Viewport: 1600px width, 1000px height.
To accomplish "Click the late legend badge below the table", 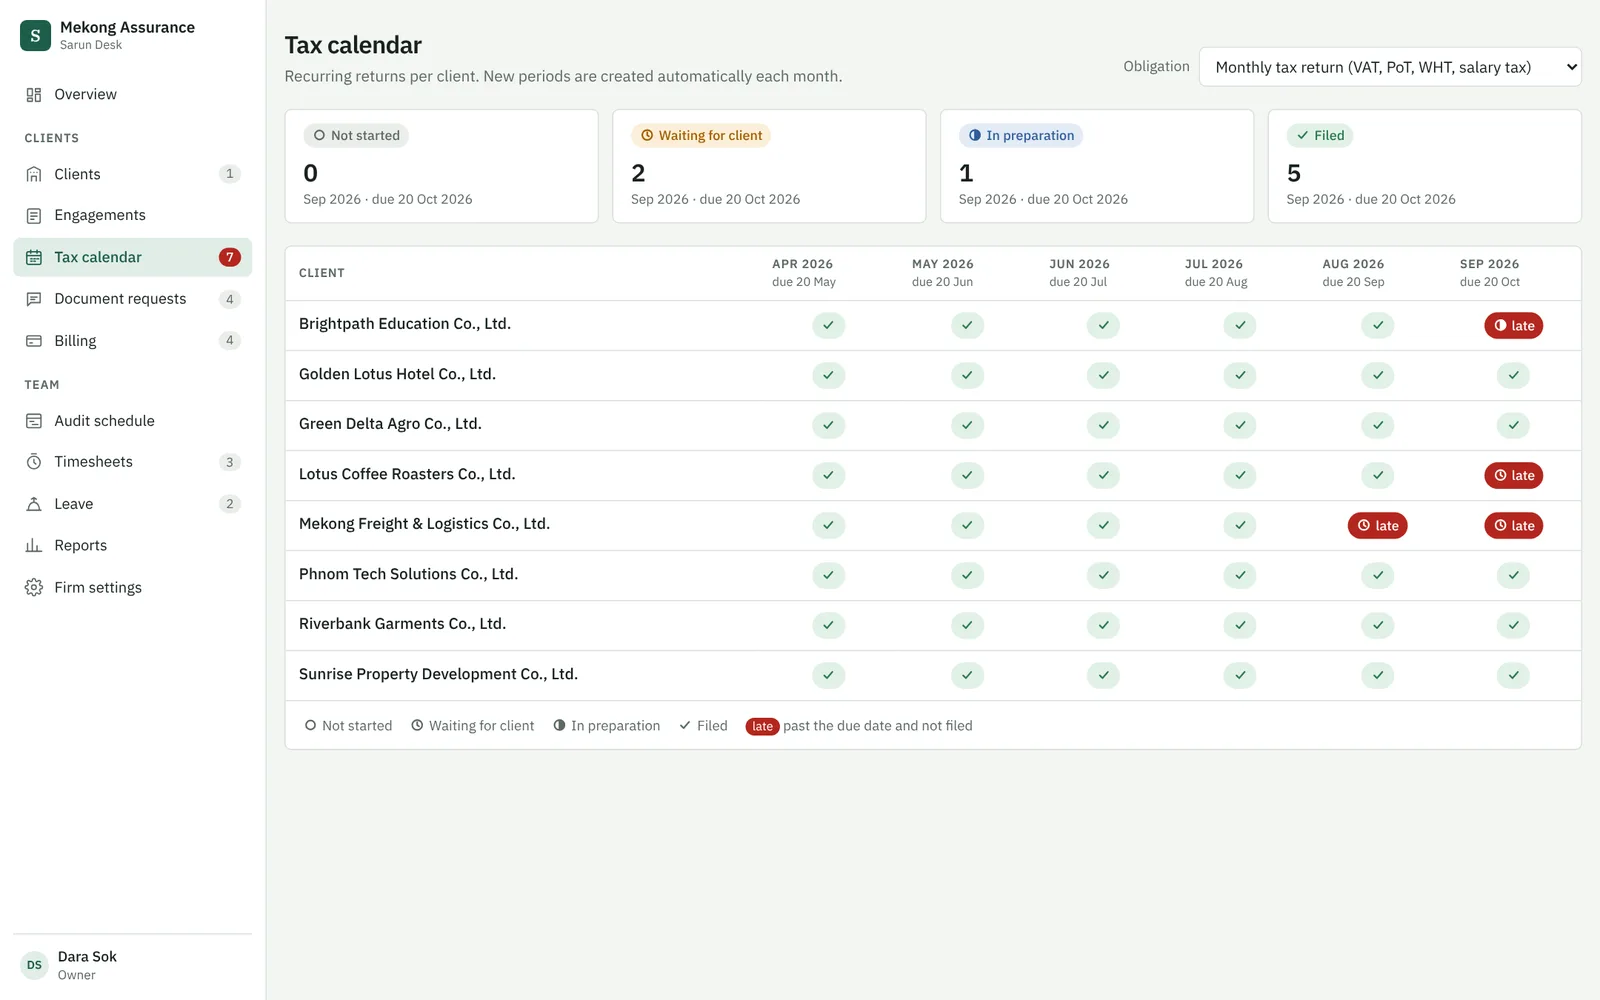I will click(x=762, y=727).
